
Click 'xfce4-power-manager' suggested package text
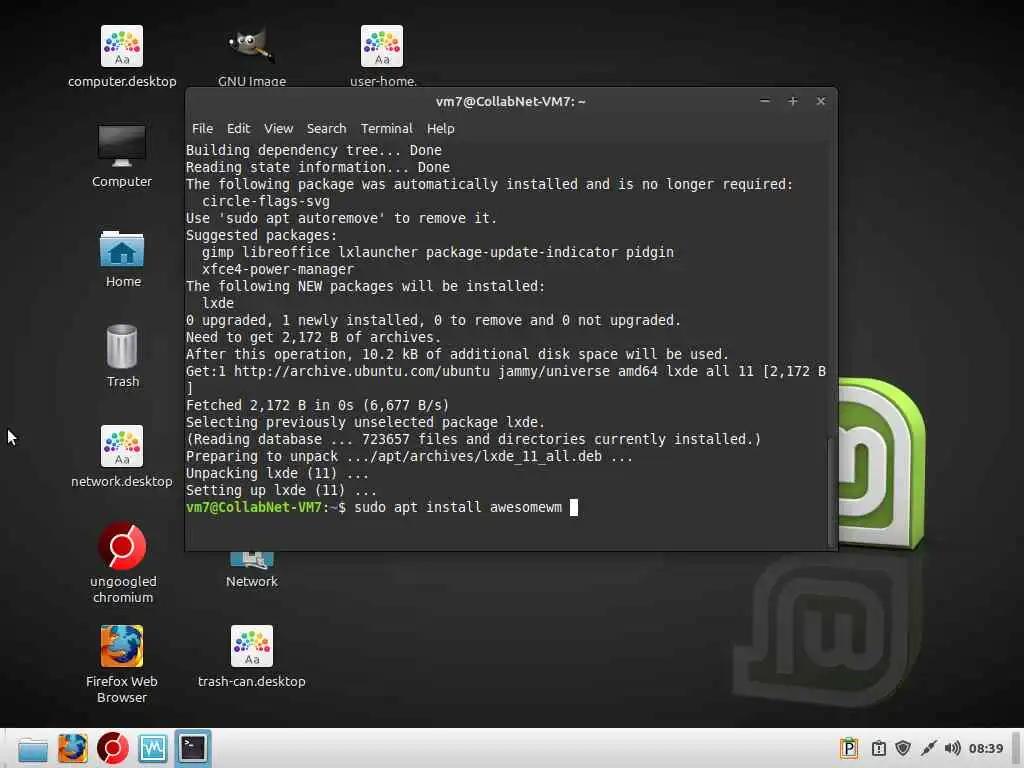(278, 269)
